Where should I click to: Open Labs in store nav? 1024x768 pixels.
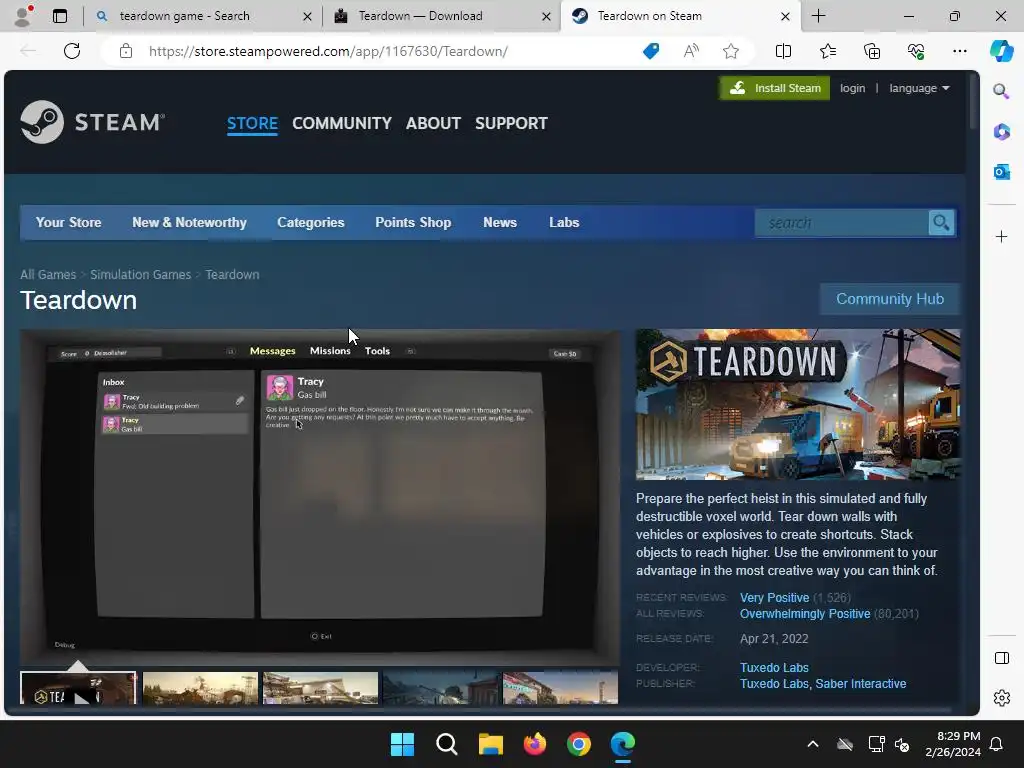click(564, 223)
